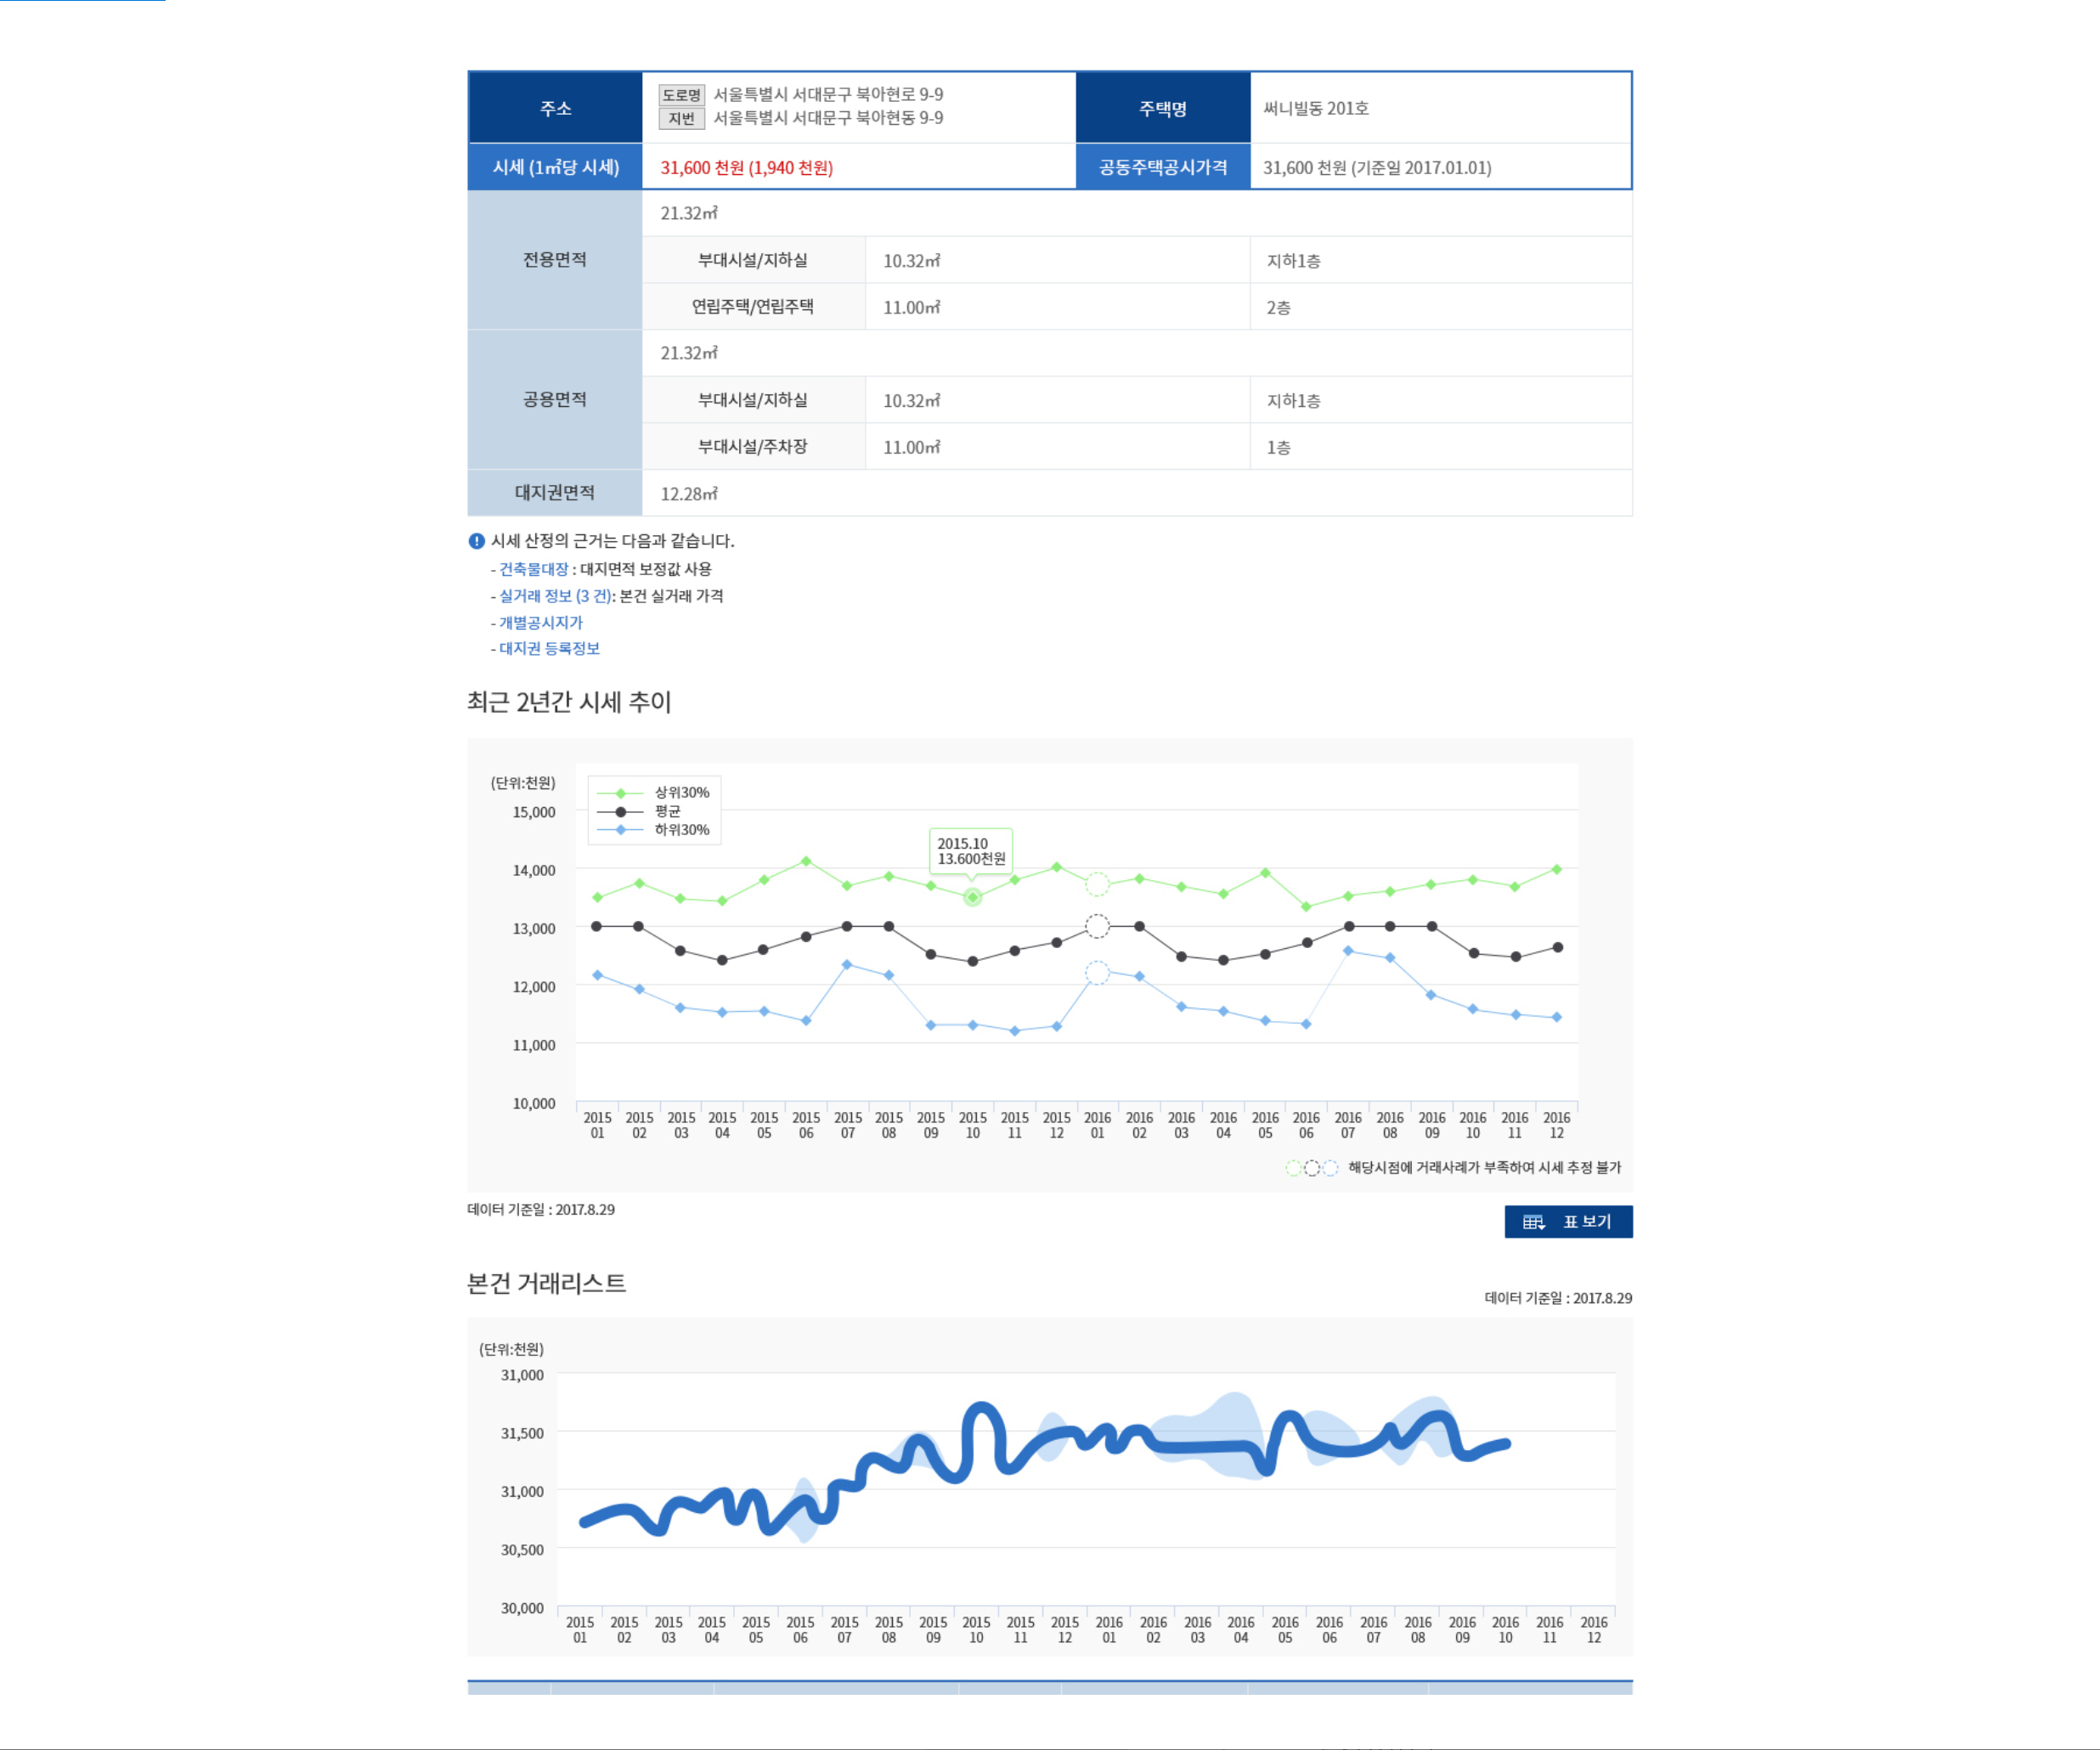Open the 대지권 등록정보 link

point(549,649)
